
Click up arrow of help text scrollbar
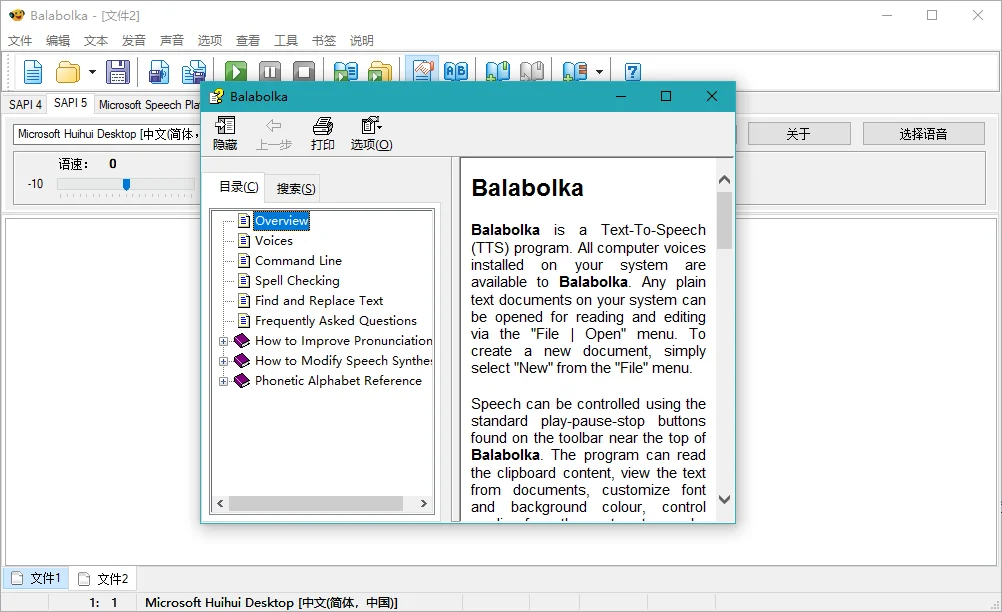pos(724,180)
